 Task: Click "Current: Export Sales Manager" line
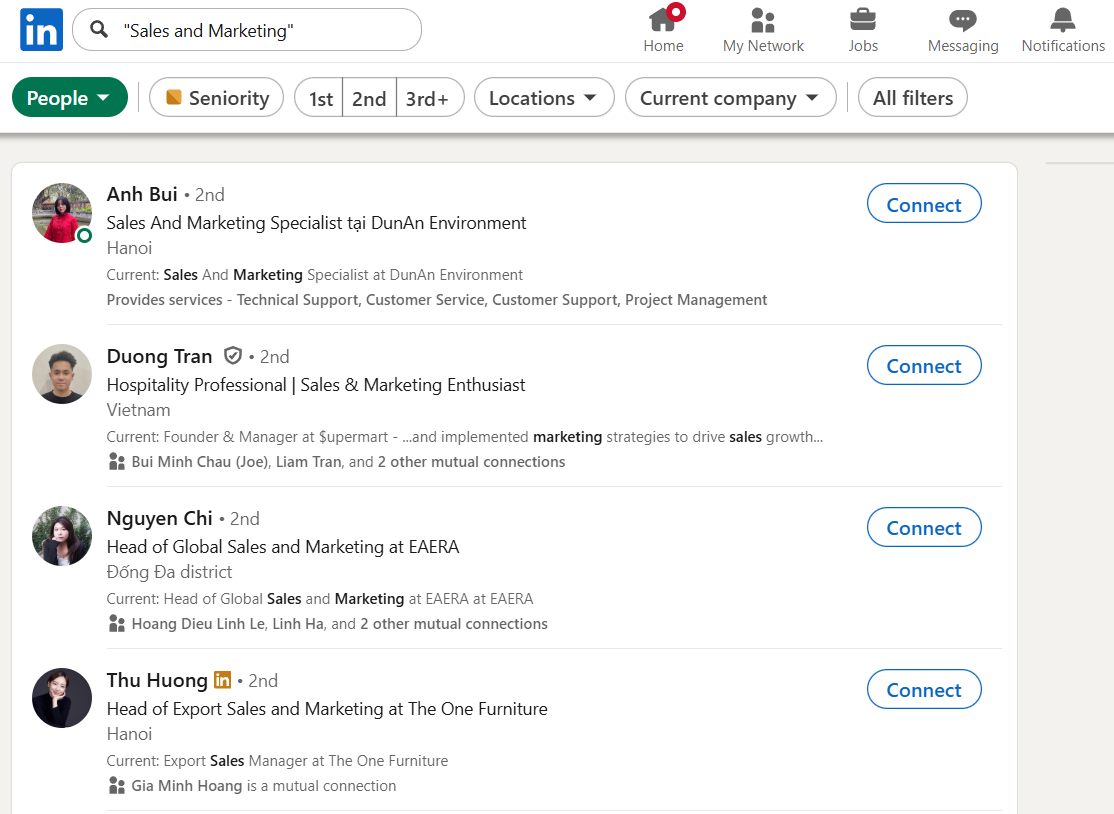(277, 761)
